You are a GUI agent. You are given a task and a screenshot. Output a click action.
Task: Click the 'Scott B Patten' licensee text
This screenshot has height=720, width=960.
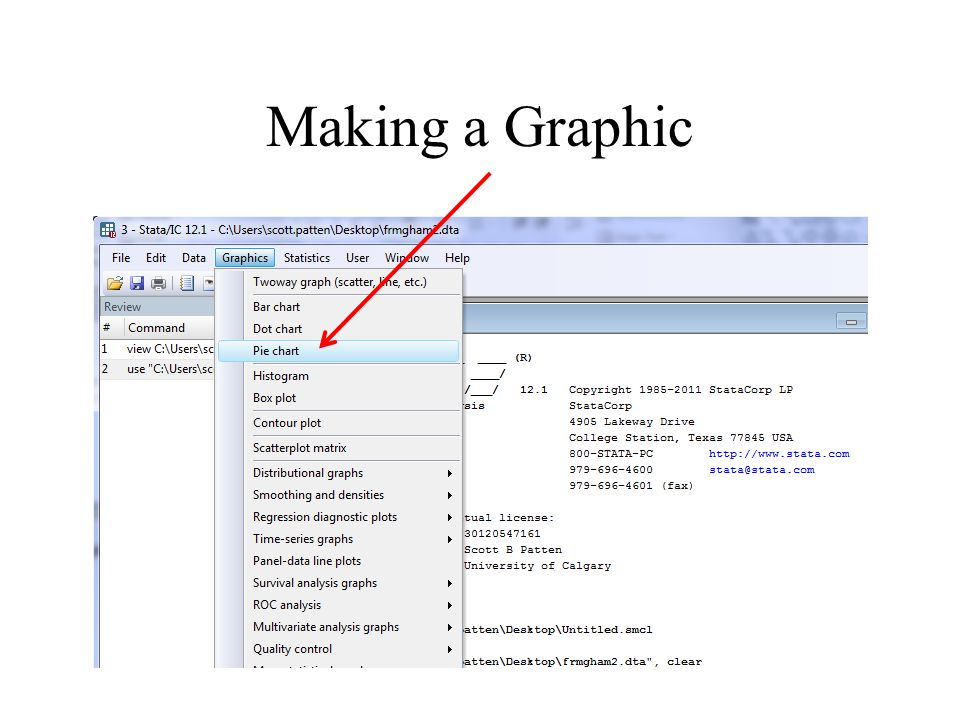pyautogui.click(x=513, y=550)
